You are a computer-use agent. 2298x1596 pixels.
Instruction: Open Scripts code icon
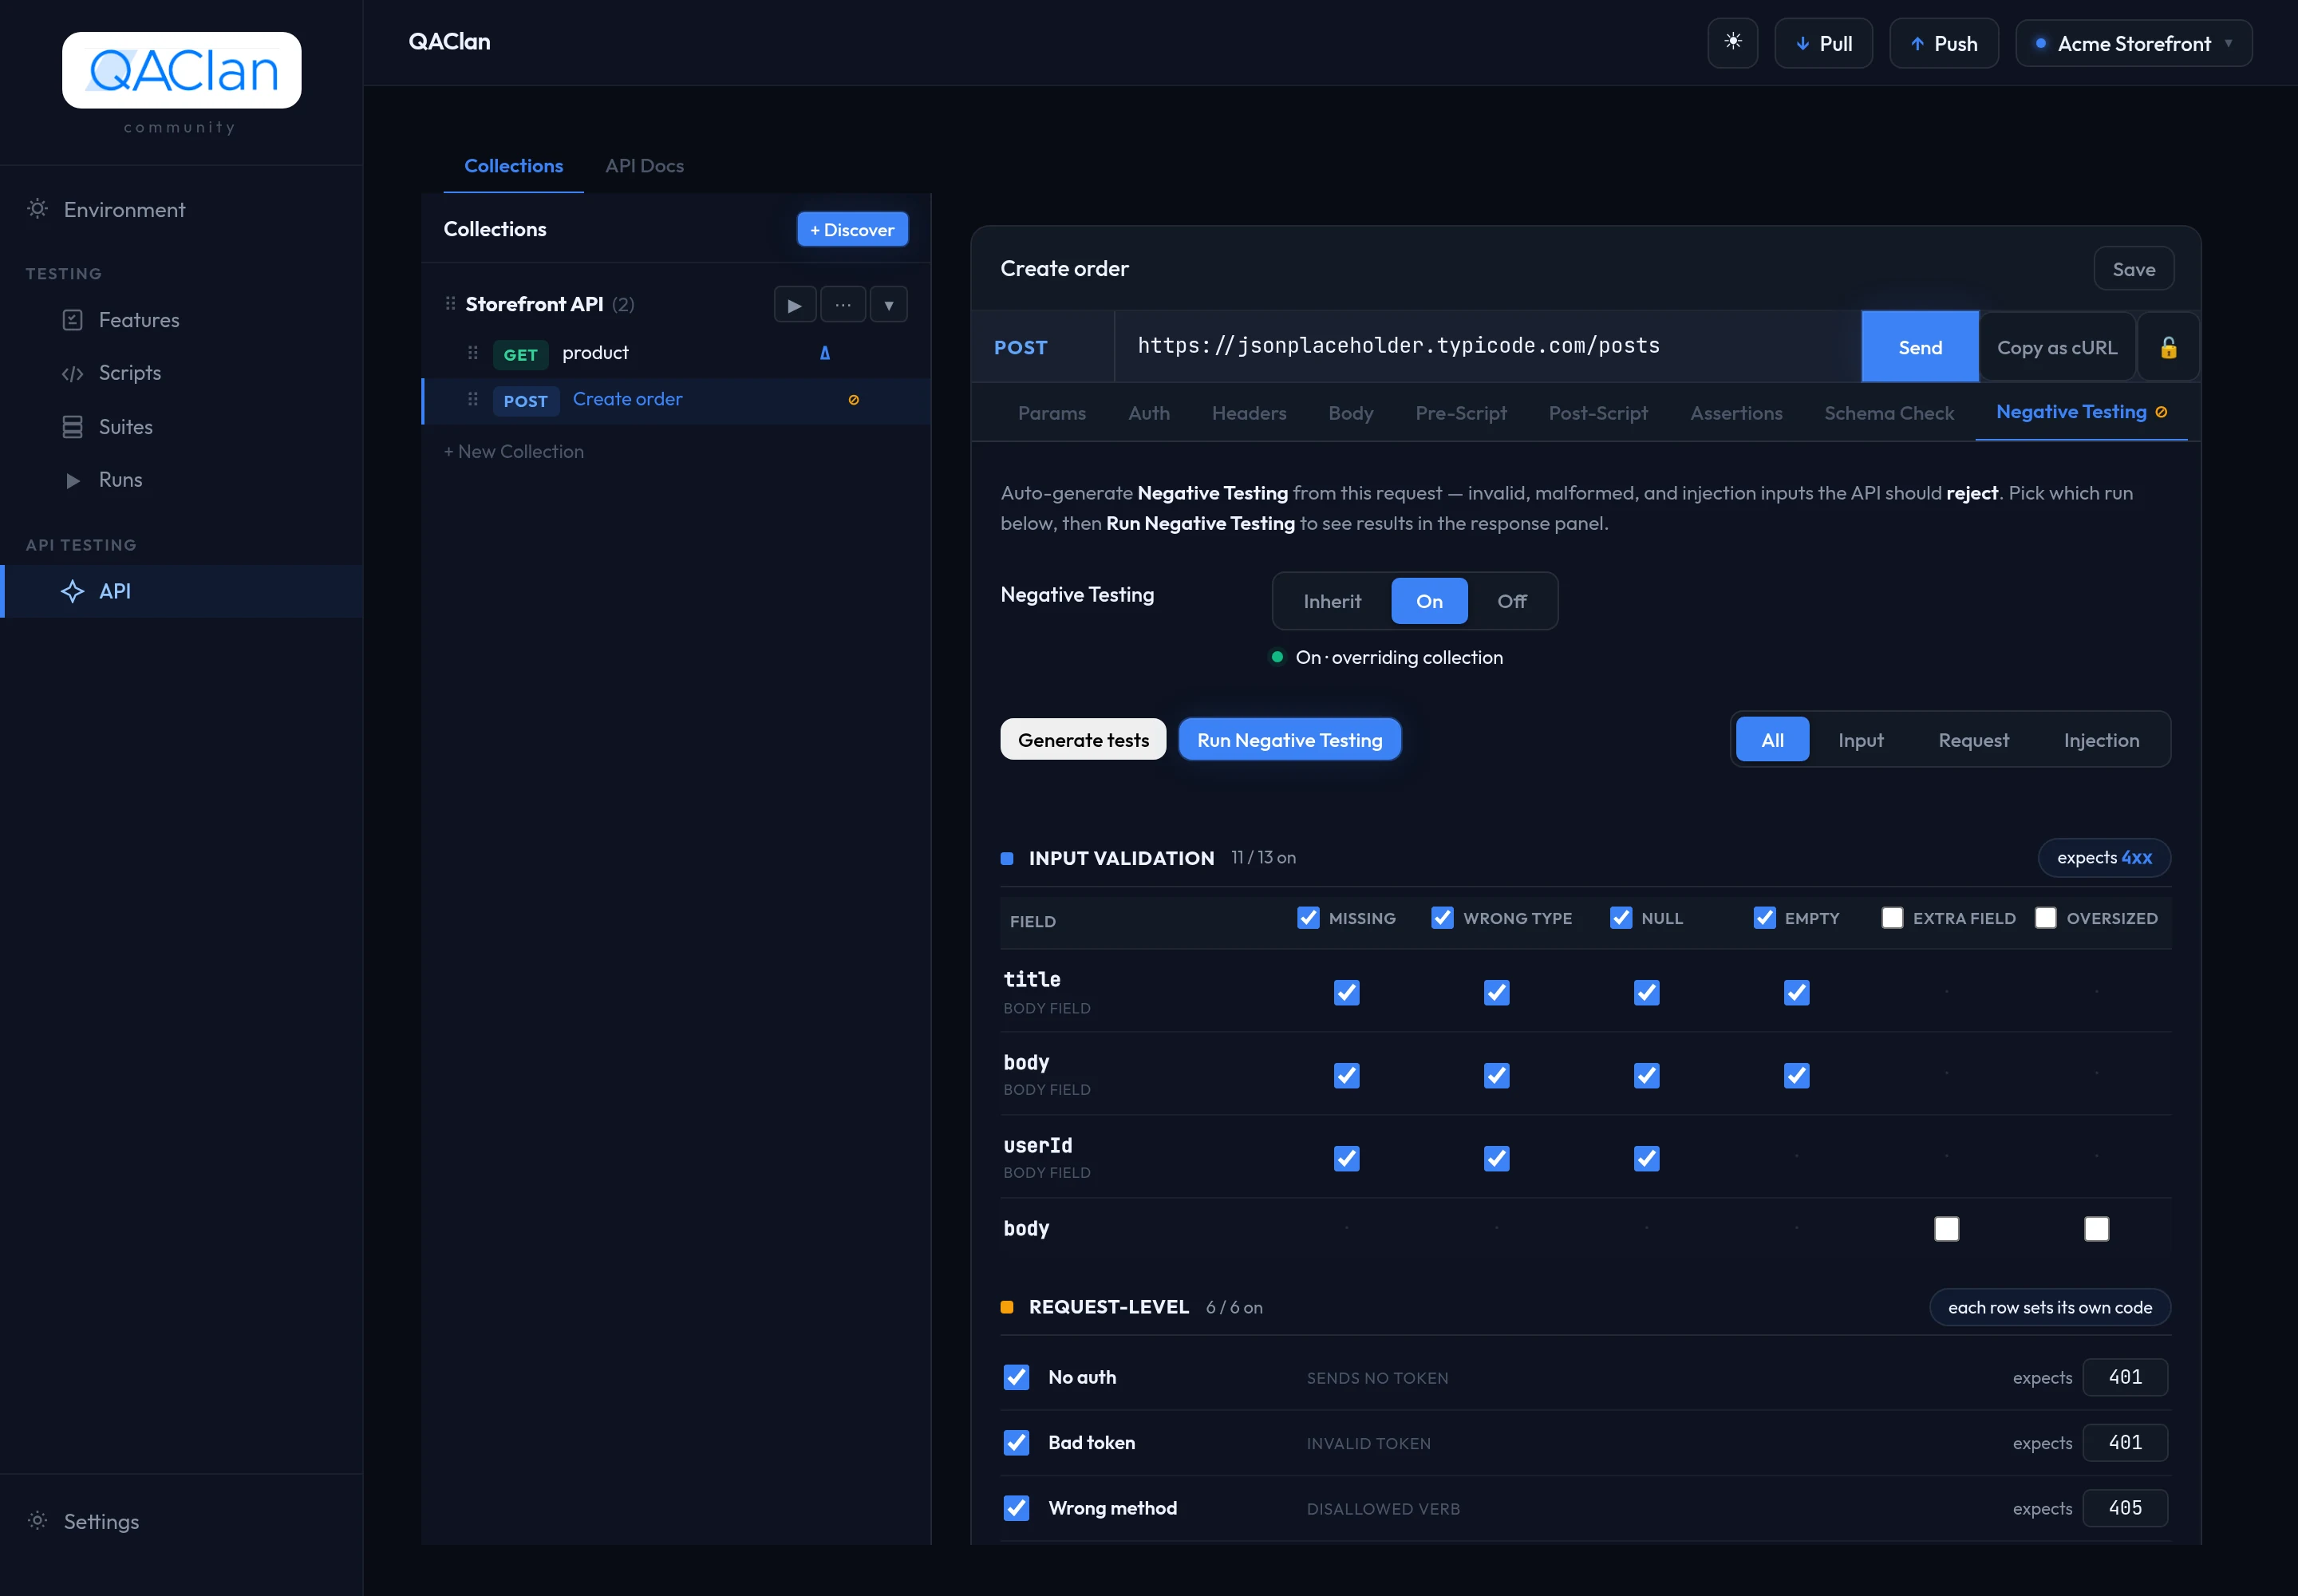72,373
